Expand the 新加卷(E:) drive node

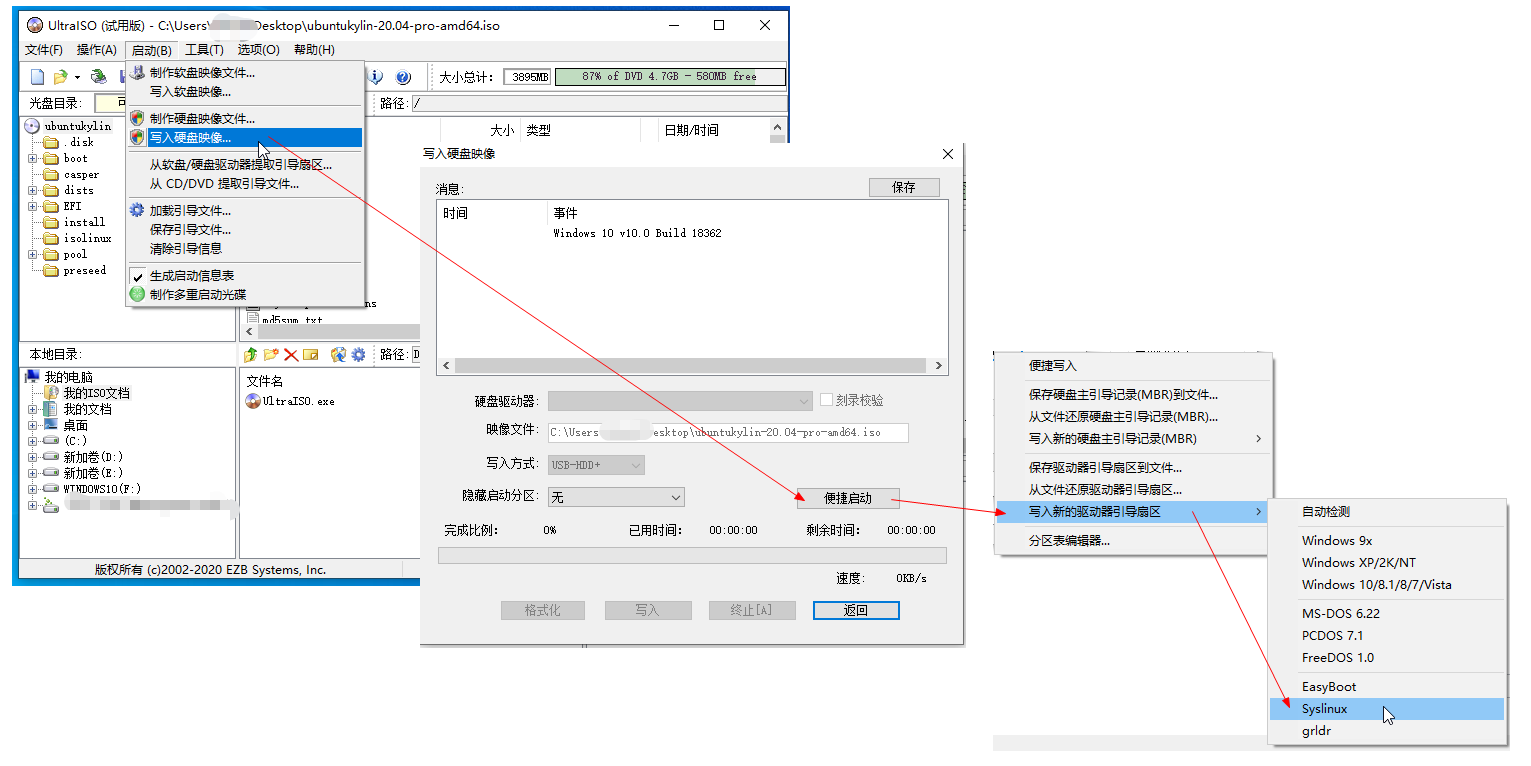(33, 473)
